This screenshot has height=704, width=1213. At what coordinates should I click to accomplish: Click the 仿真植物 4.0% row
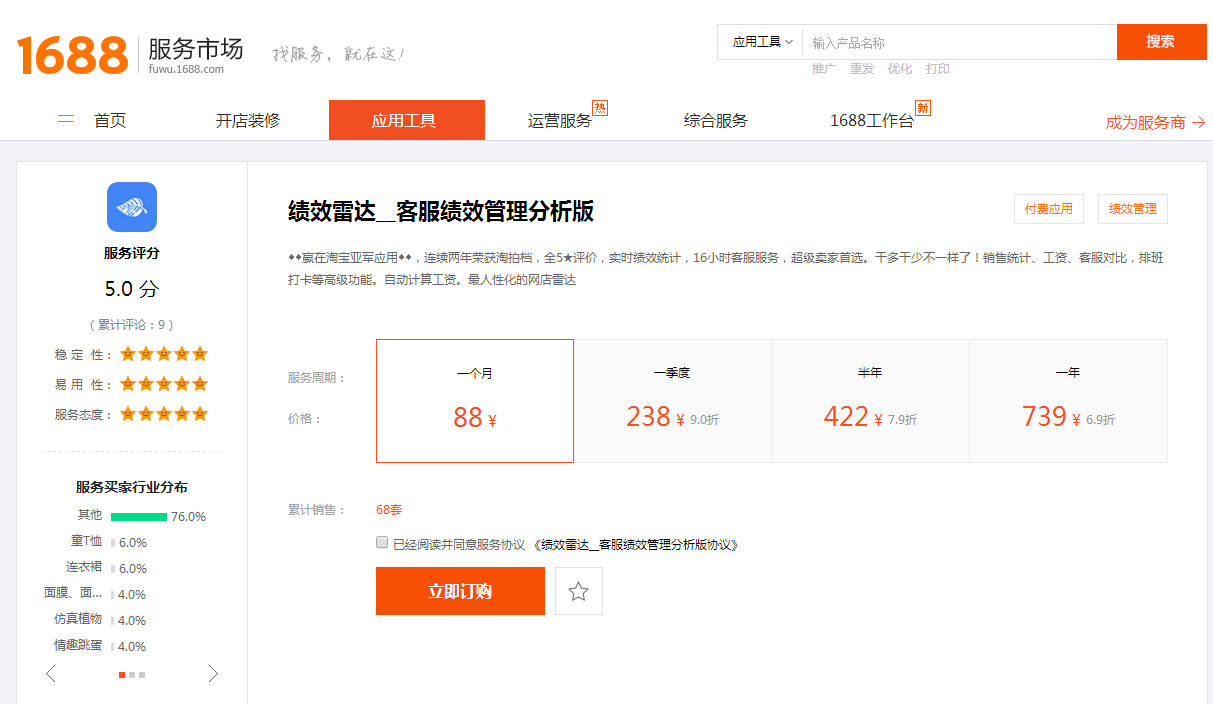click(x=101, y=620)
